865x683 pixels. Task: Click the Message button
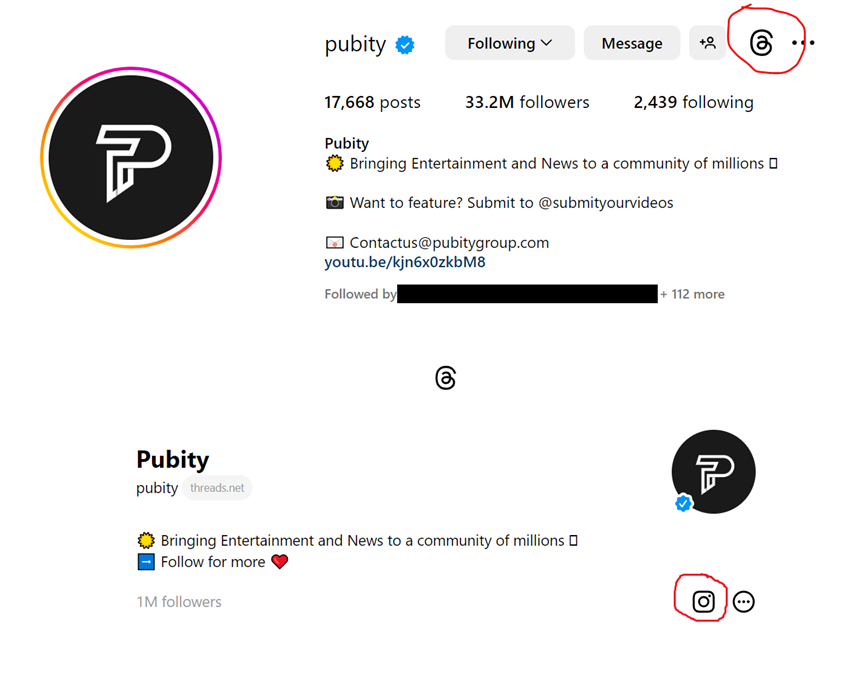click(x=632, y=42)
